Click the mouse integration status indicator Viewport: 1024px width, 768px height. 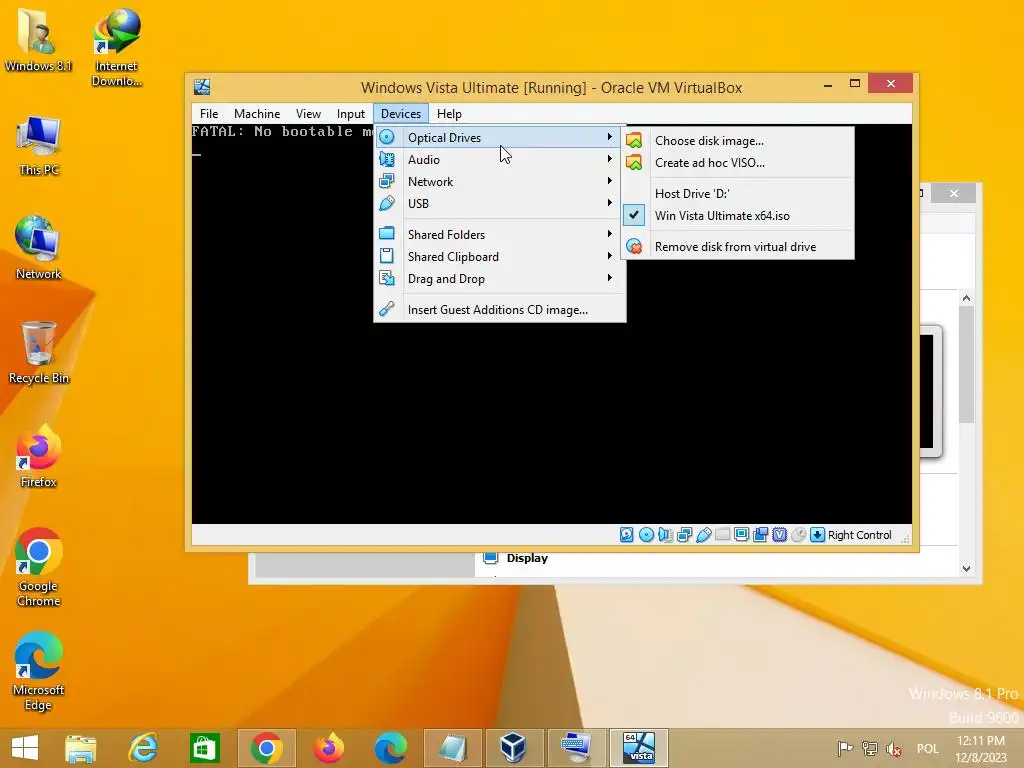point(798,535)
